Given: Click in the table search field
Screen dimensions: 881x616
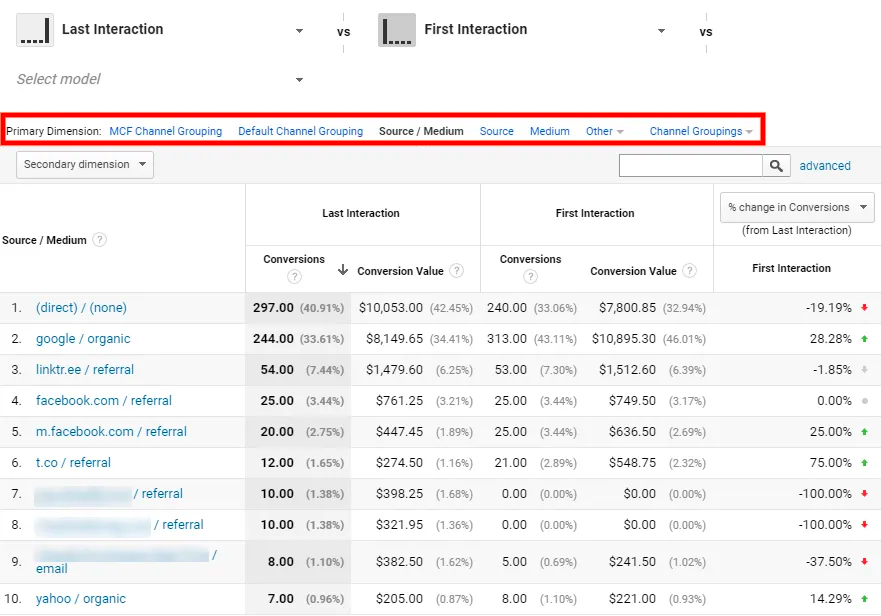Looking at the screenshot, I should 691,166.
